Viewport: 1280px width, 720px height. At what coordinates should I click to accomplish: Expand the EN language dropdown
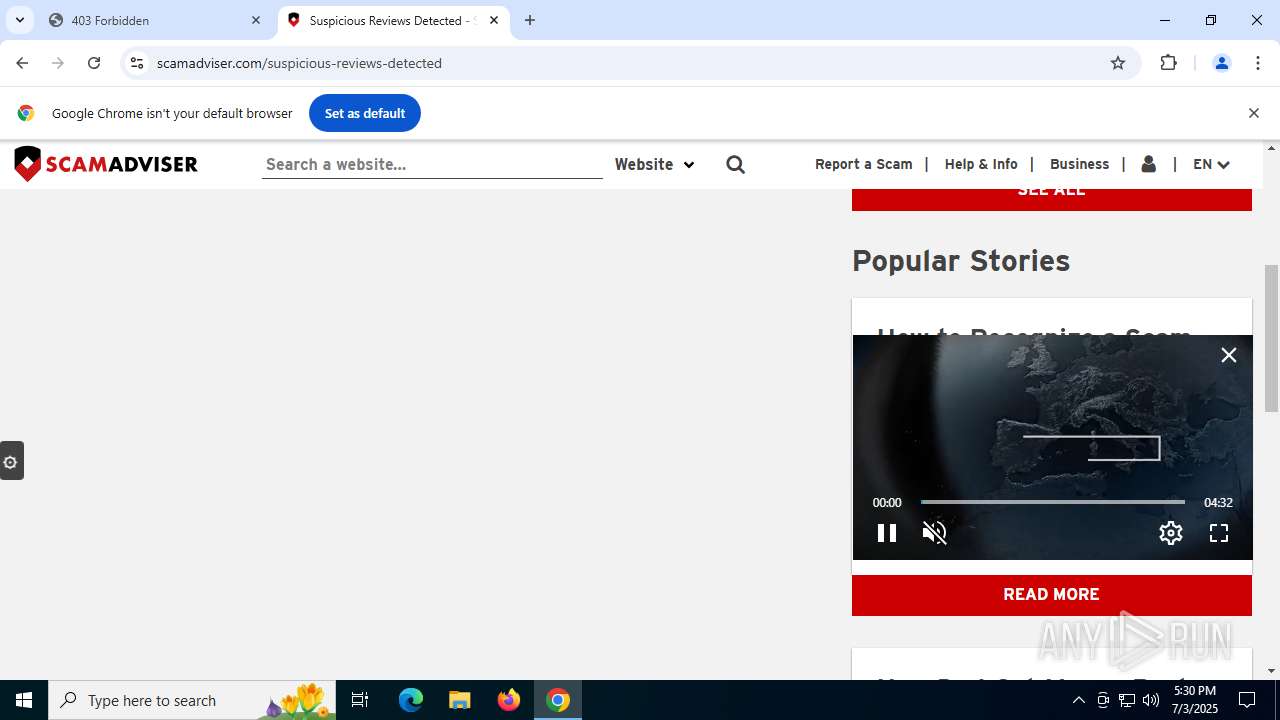pos(1211,164)
